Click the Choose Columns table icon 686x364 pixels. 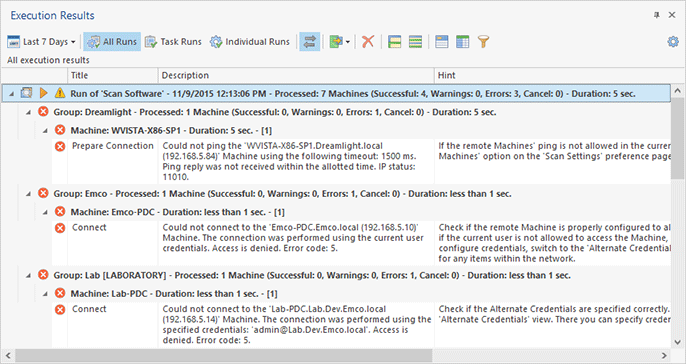[x=462, y=42]
